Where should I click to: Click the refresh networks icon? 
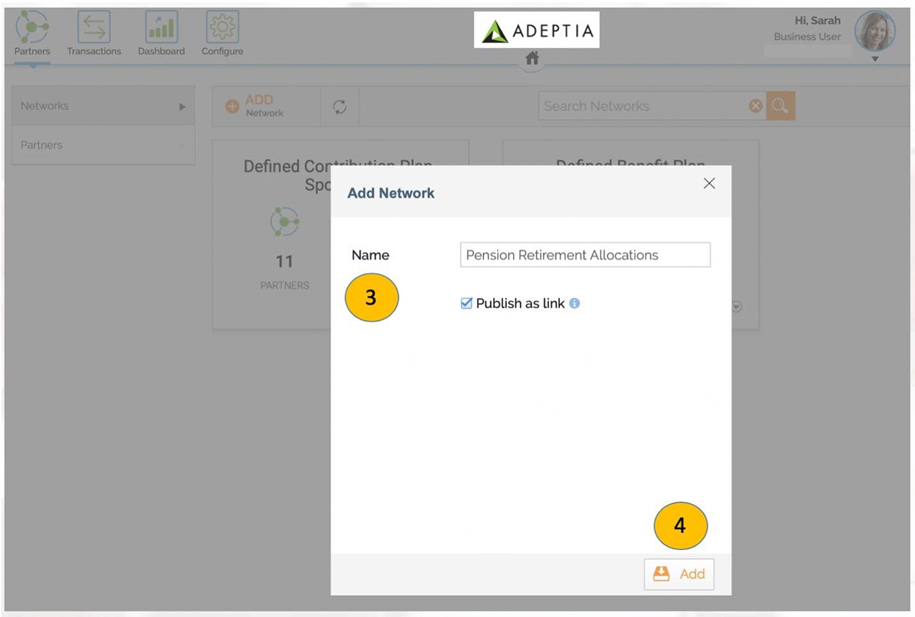click(340, 107)
